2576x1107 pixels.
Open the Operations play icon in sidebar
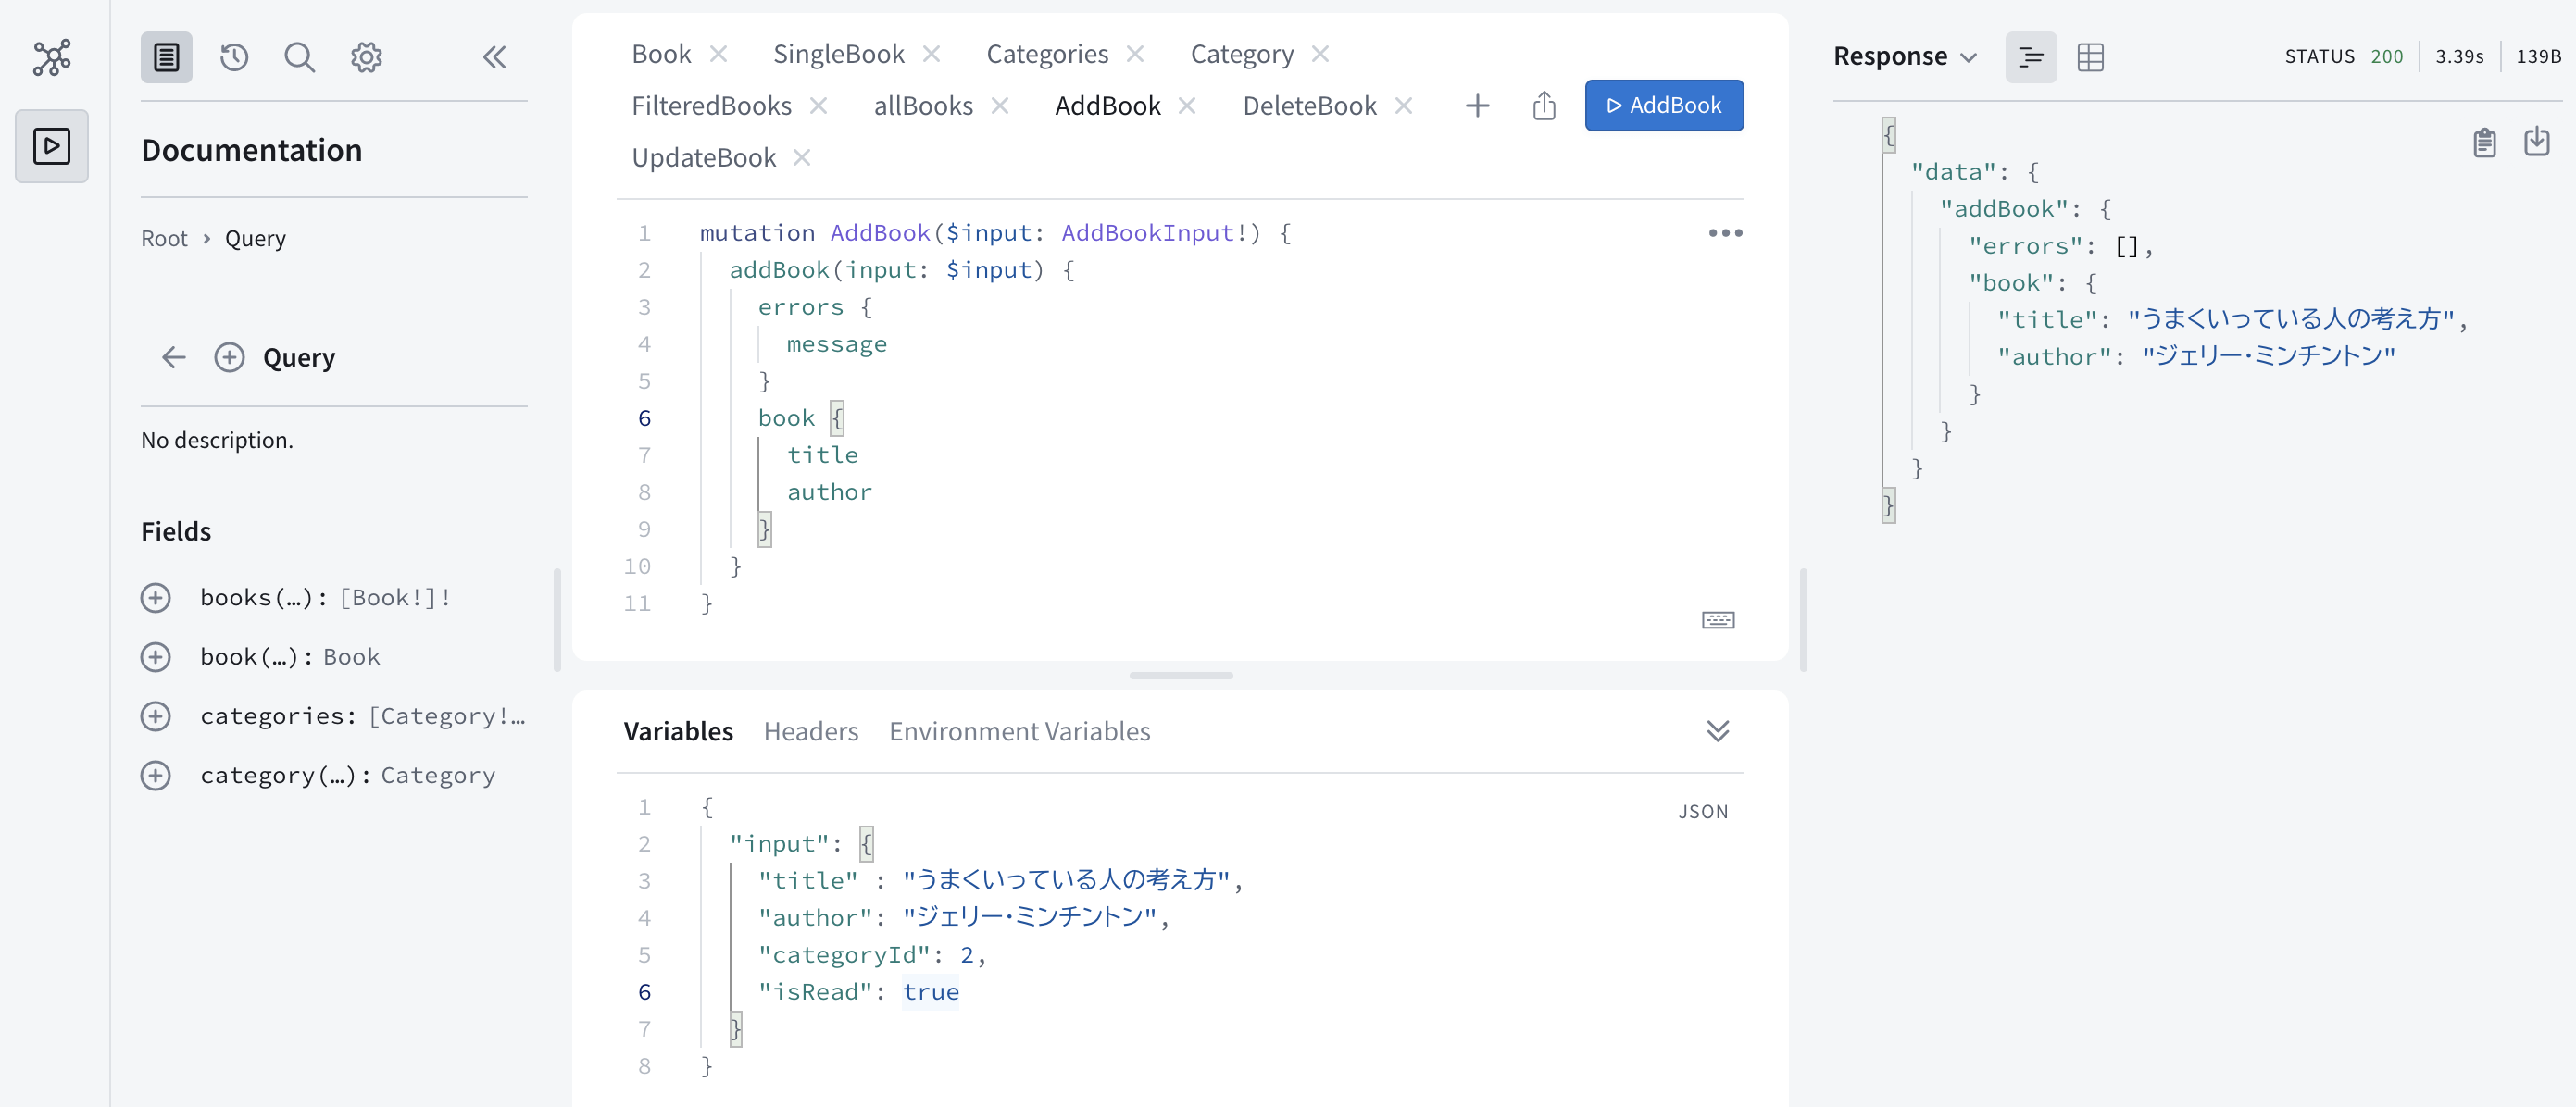pyautogui.click(x=52, y=146)
